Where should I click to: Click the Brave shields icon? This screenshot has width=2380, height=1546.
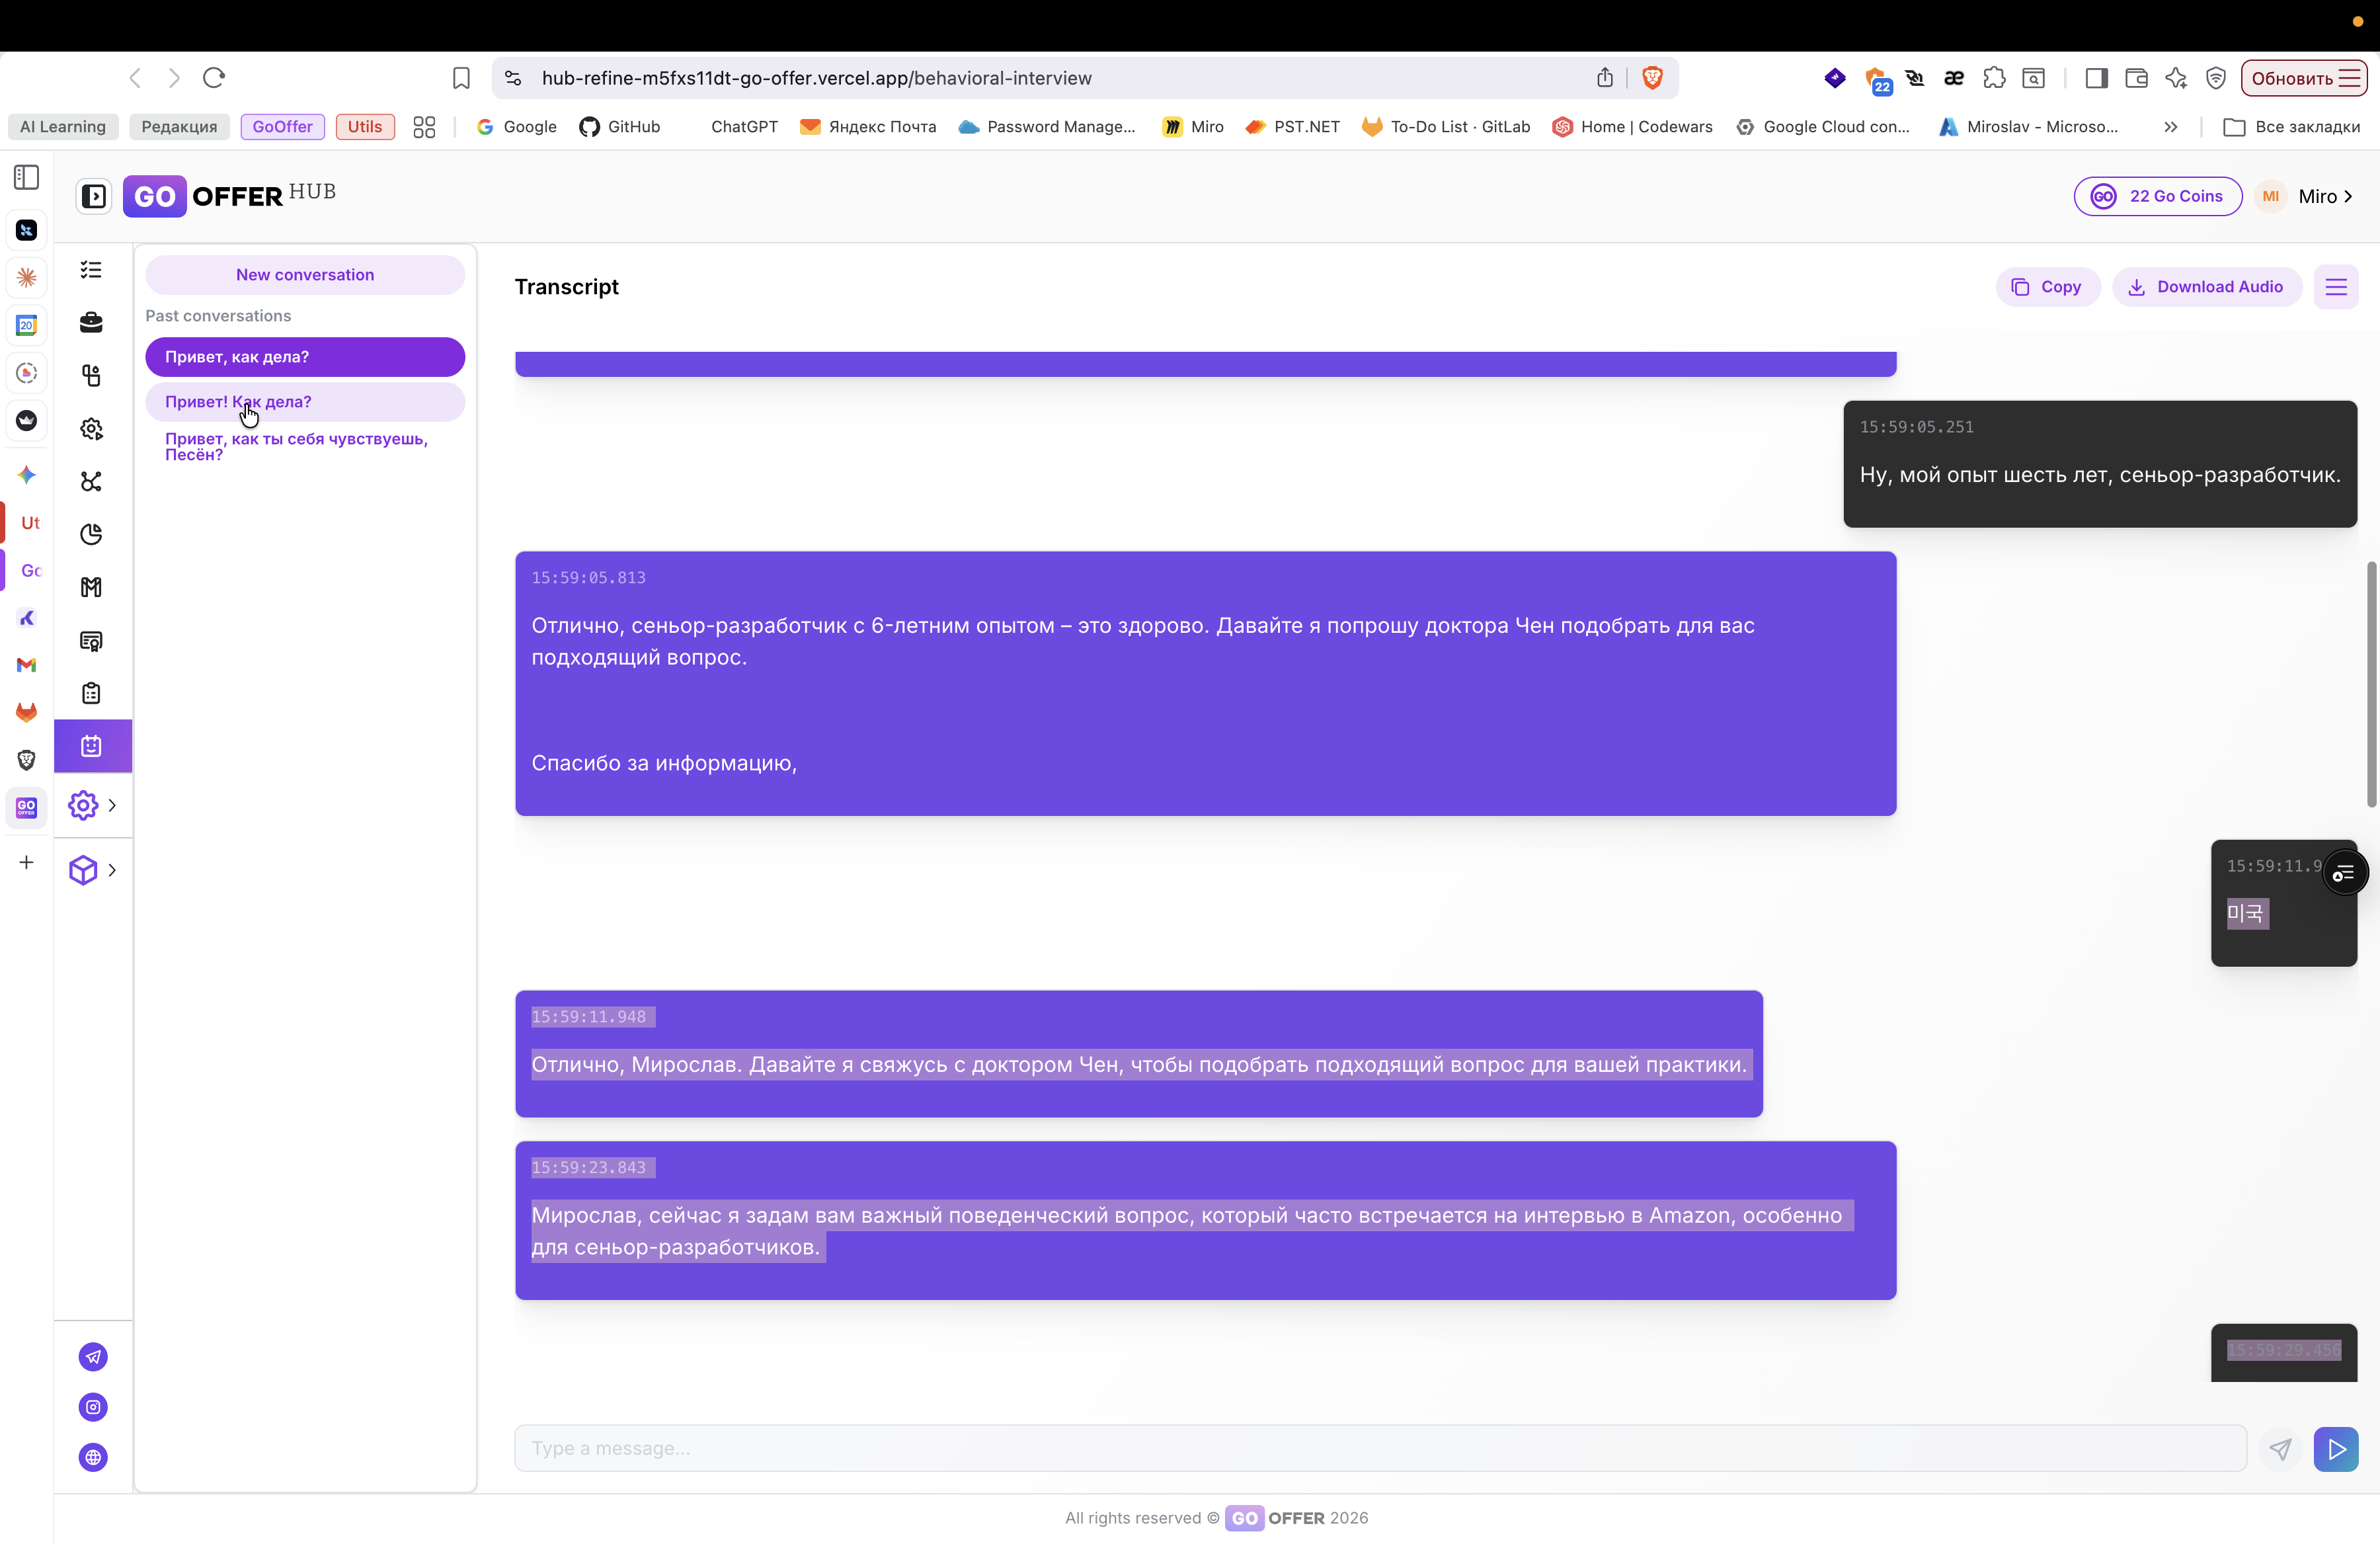click(x=1652, y=78)
